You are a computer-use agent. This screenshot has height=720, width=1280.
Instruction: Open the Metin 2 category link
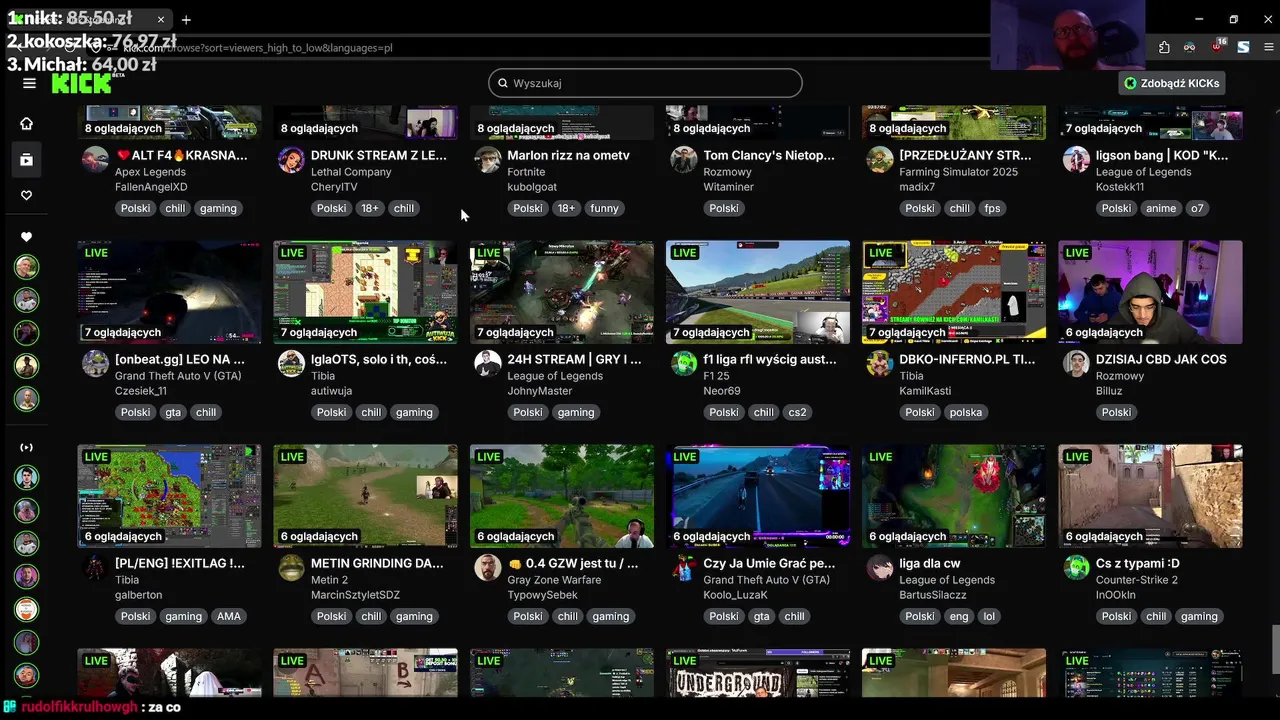pos(329,580)
